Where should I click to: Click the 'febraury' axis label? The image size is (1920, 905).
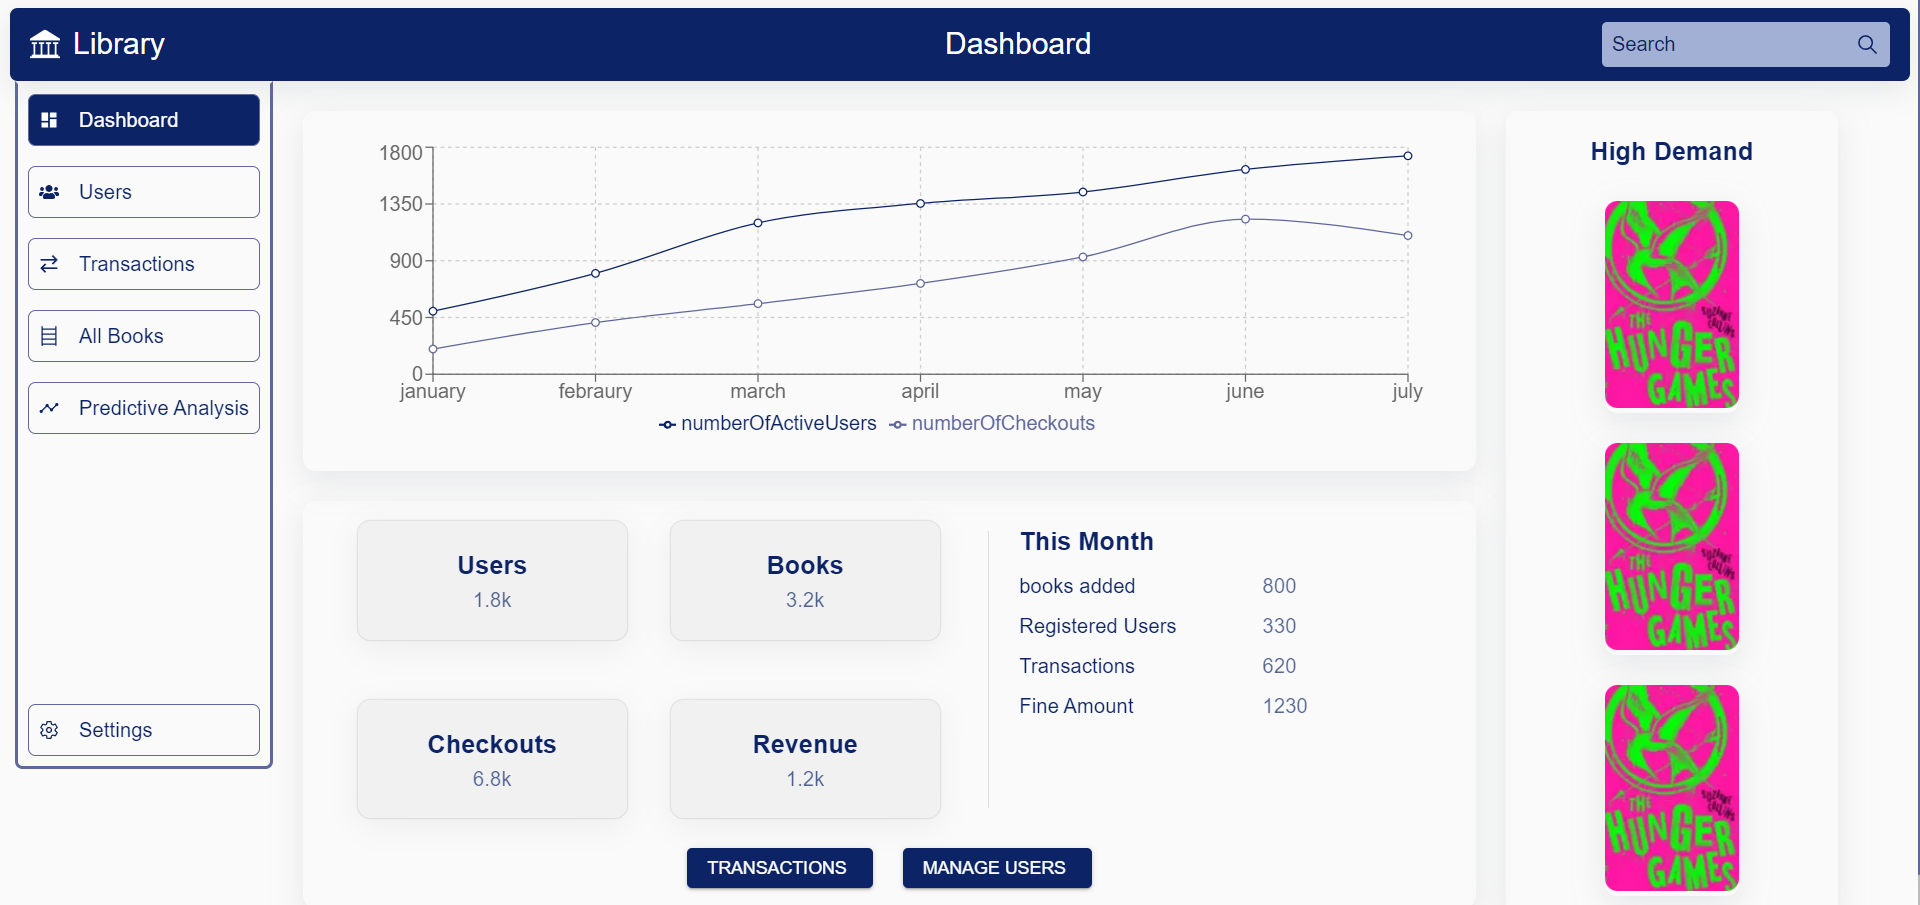click(x=595, y=391)
